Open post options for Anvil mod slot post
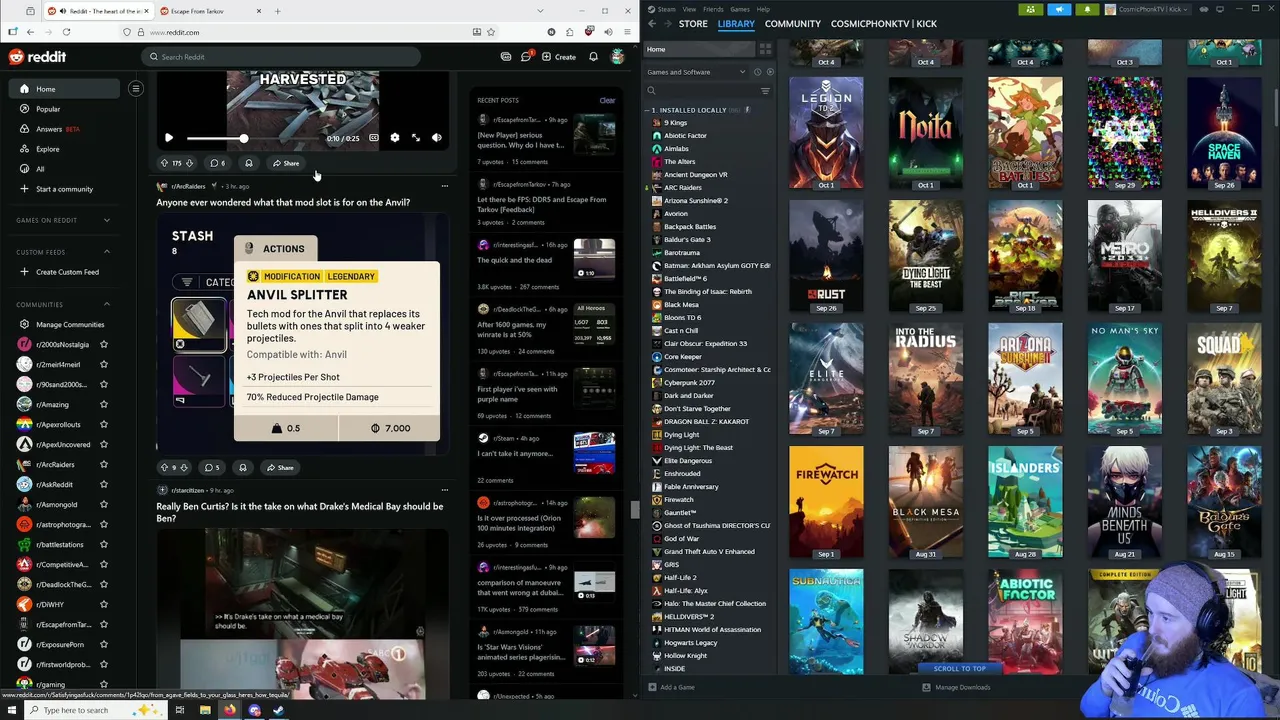Screen dimensions: 1280x720 pos(445,186)
